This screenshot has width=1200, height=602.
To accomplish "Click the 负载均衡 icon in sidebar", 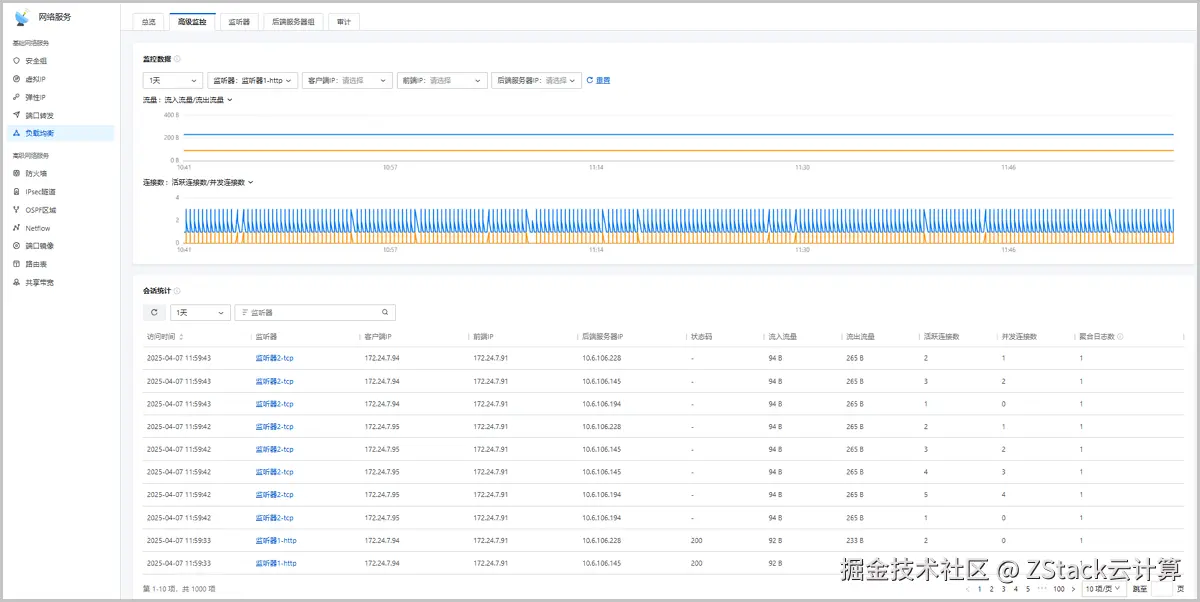I will click(16, 133).
